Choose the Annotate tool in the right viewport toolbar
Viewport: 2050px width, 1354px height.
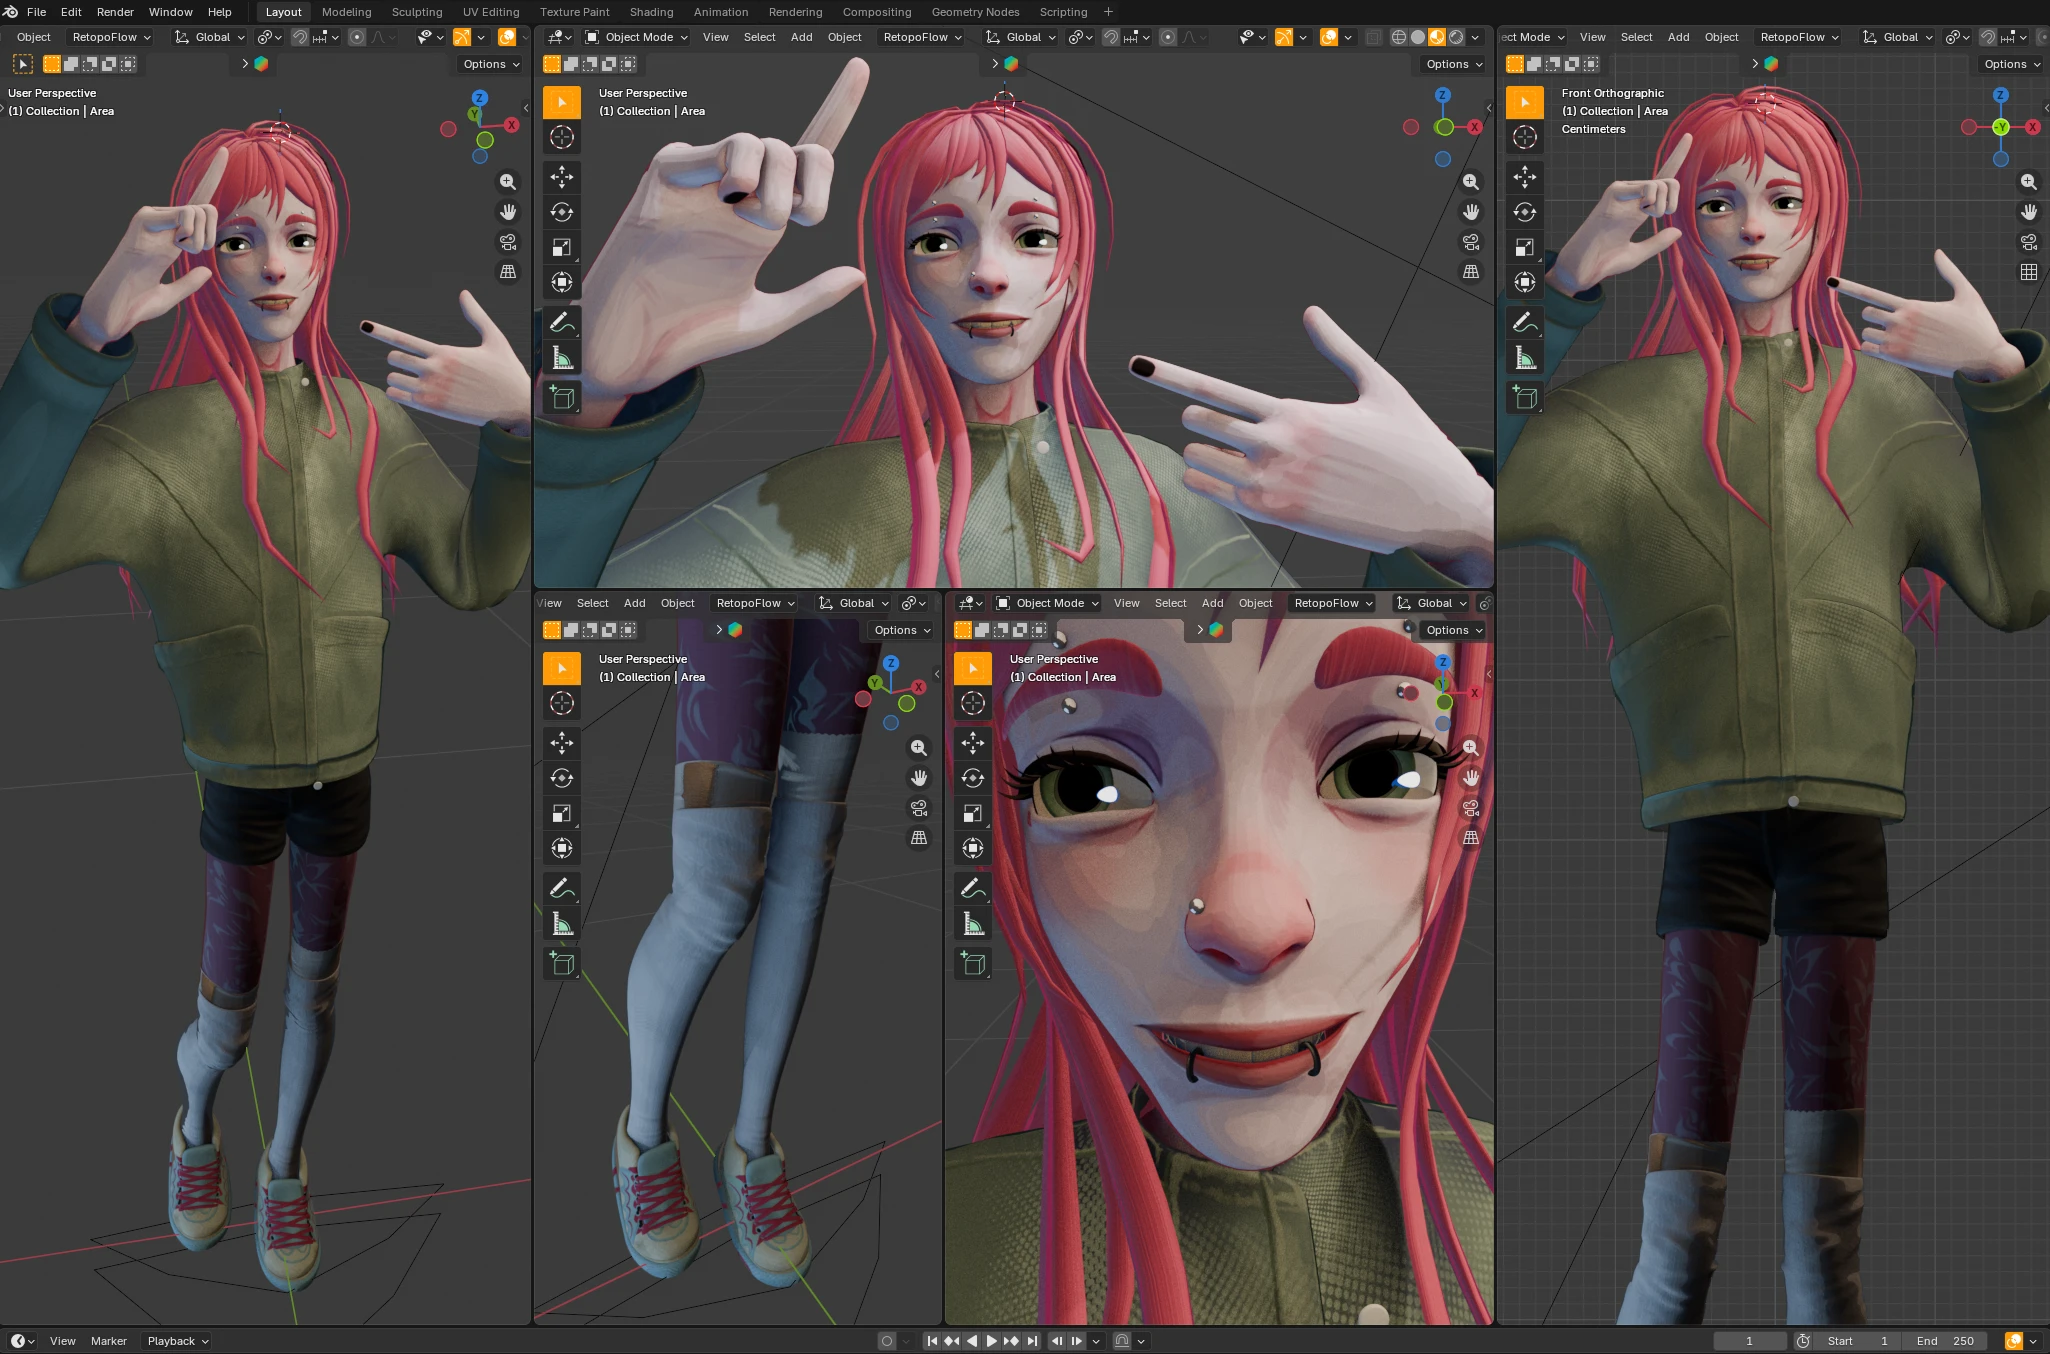[x=1525, y=321]
